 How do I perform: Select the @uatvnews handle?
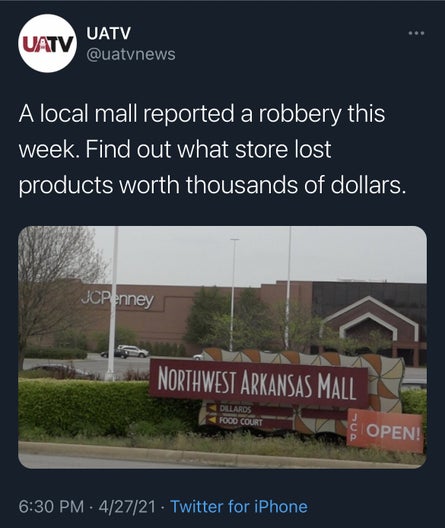[131, 54]
